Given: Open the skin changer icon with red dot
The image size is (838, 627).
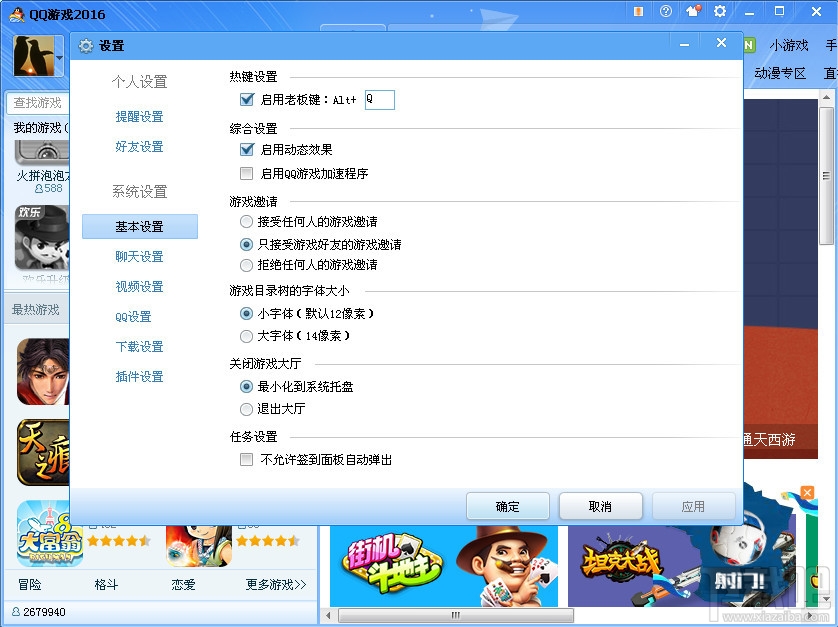Looking at the screenshot, I should click(693, 12).
